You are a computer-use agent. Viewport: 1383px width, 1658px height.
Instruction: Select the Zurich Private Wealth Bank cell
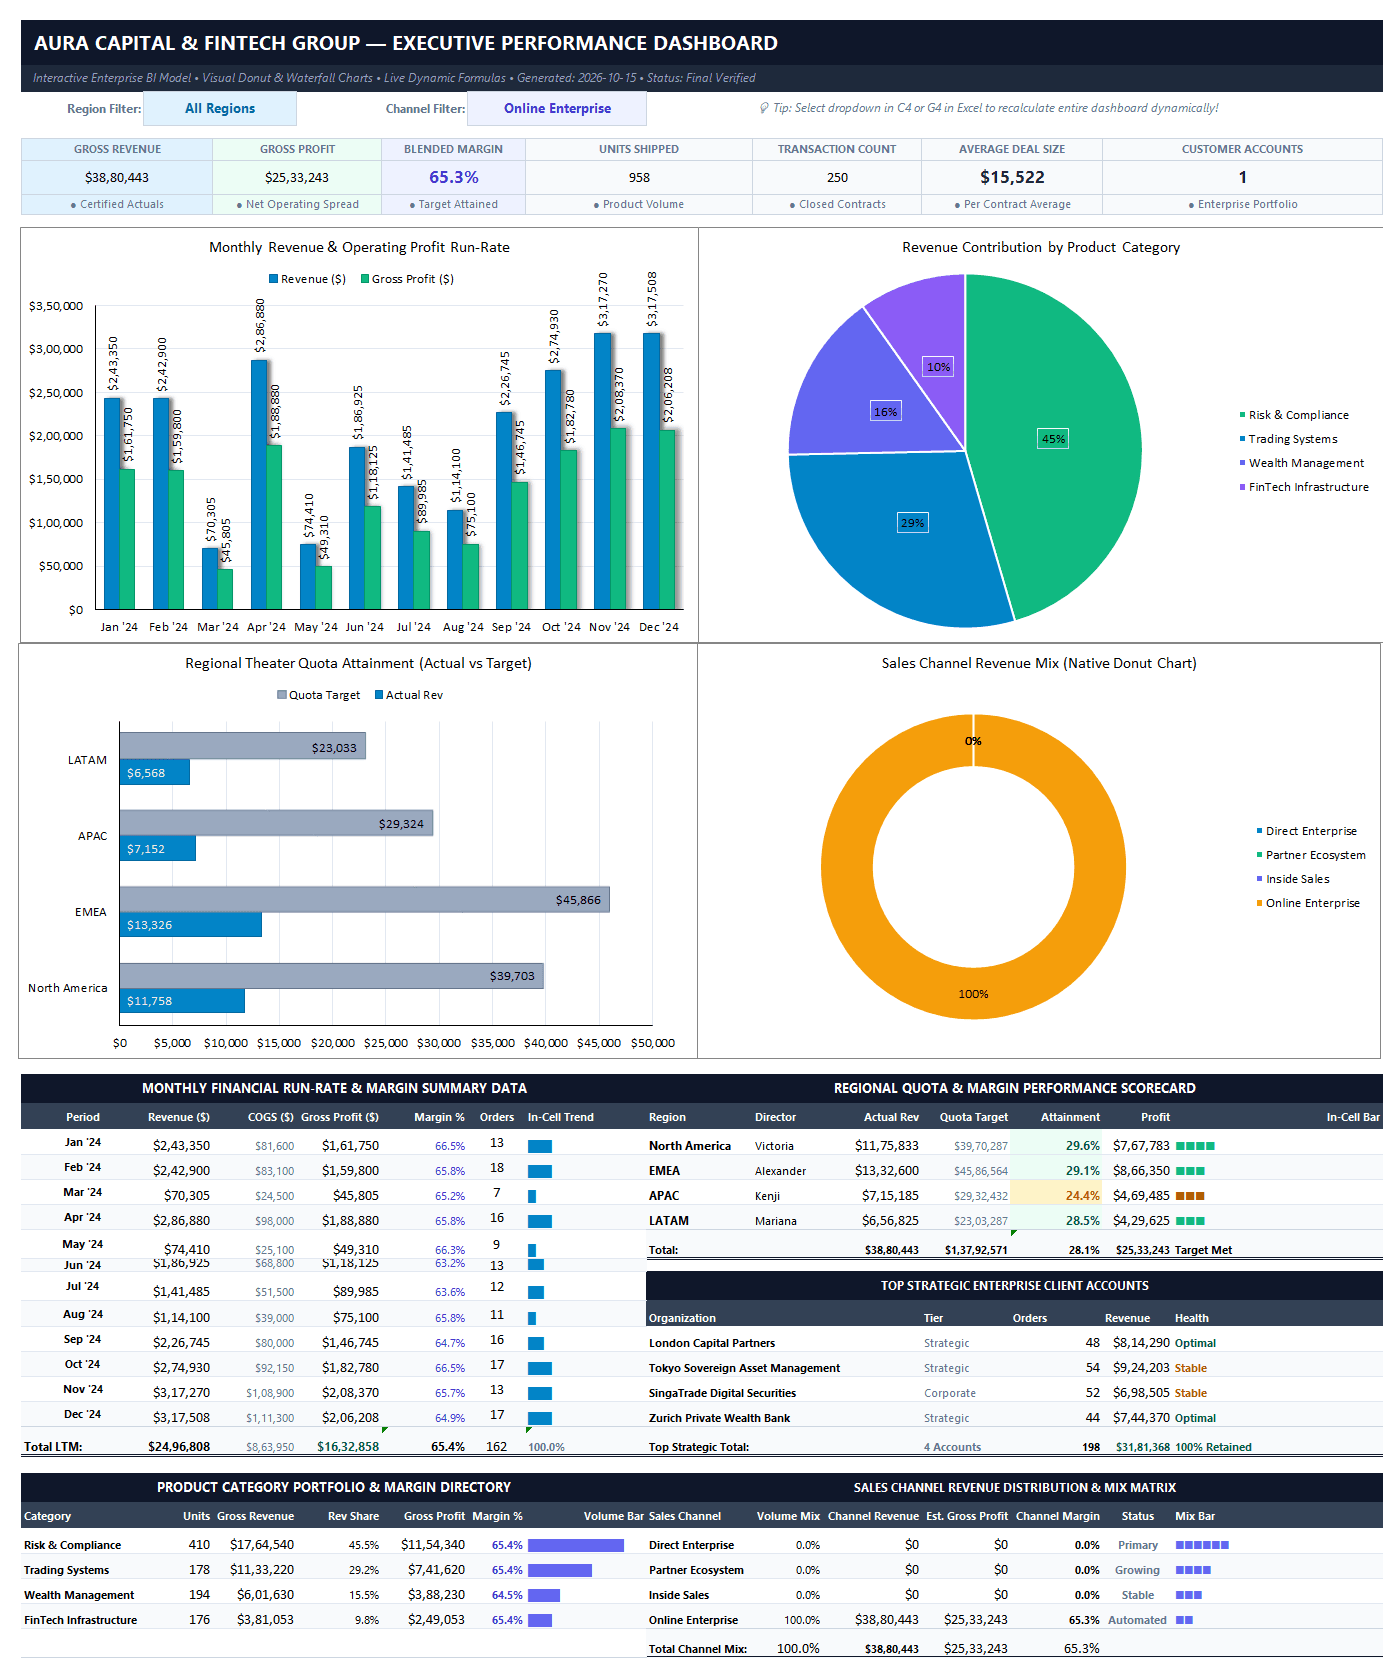click(719, 1418)
